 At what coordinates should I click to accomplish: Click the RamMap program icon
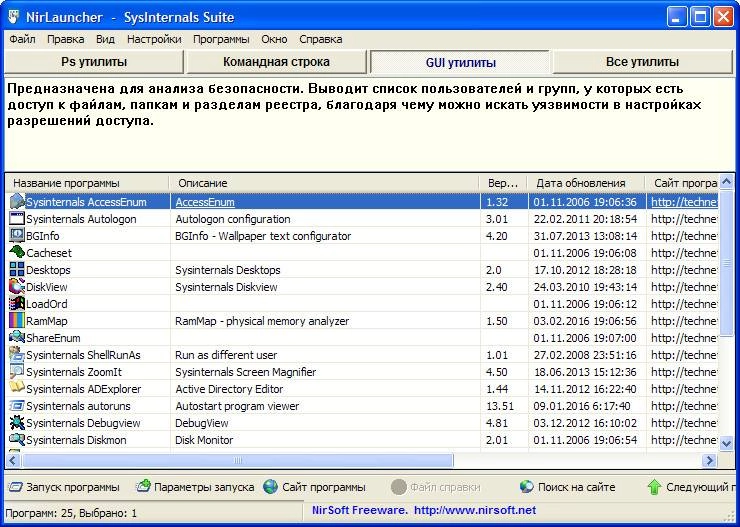click(17, 320)
